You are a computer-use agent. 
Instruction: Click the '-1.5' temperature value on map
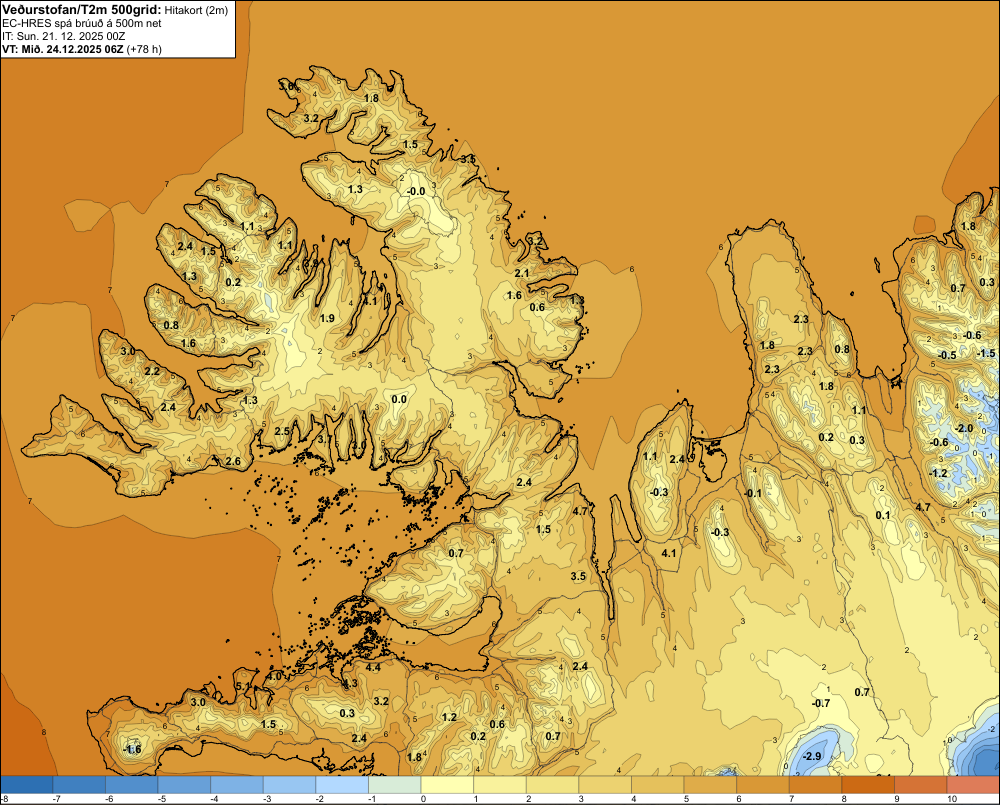(985, 353)
